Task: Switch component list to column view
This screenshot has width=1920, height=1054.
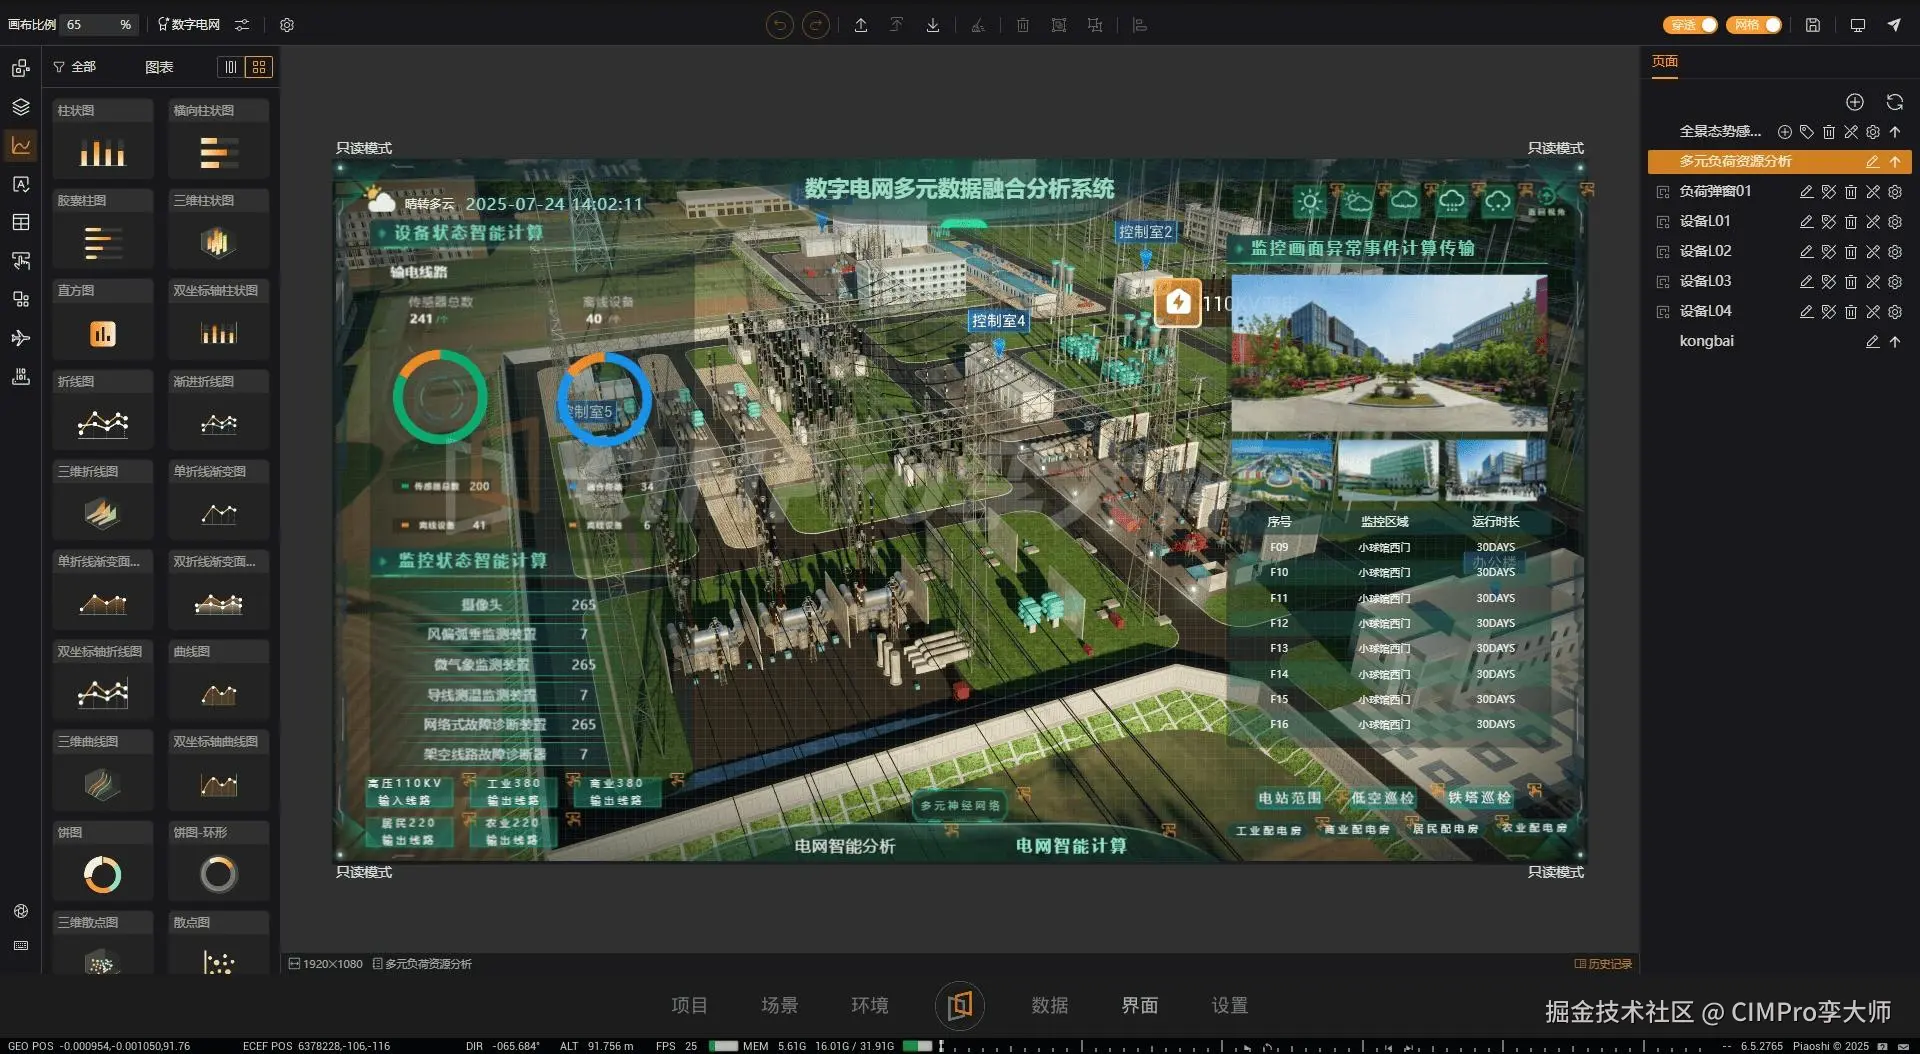Action: 231,67
